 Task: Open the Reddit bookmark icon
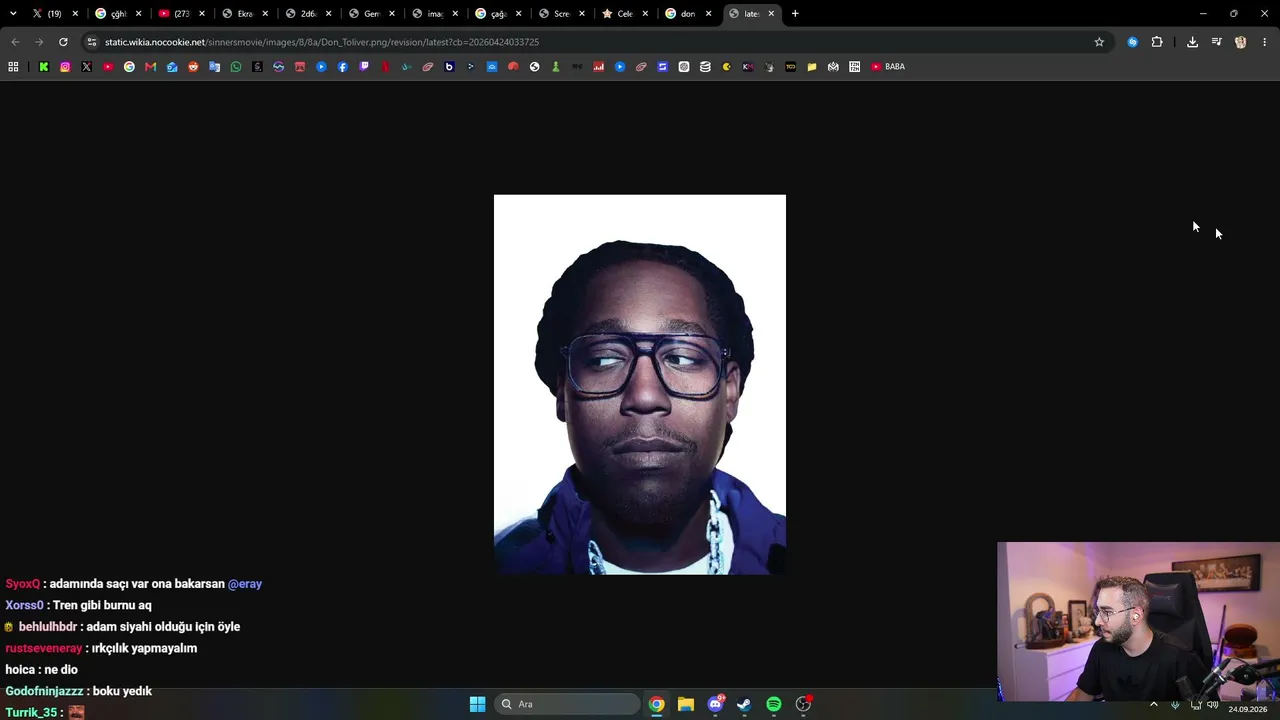[193, 67]
